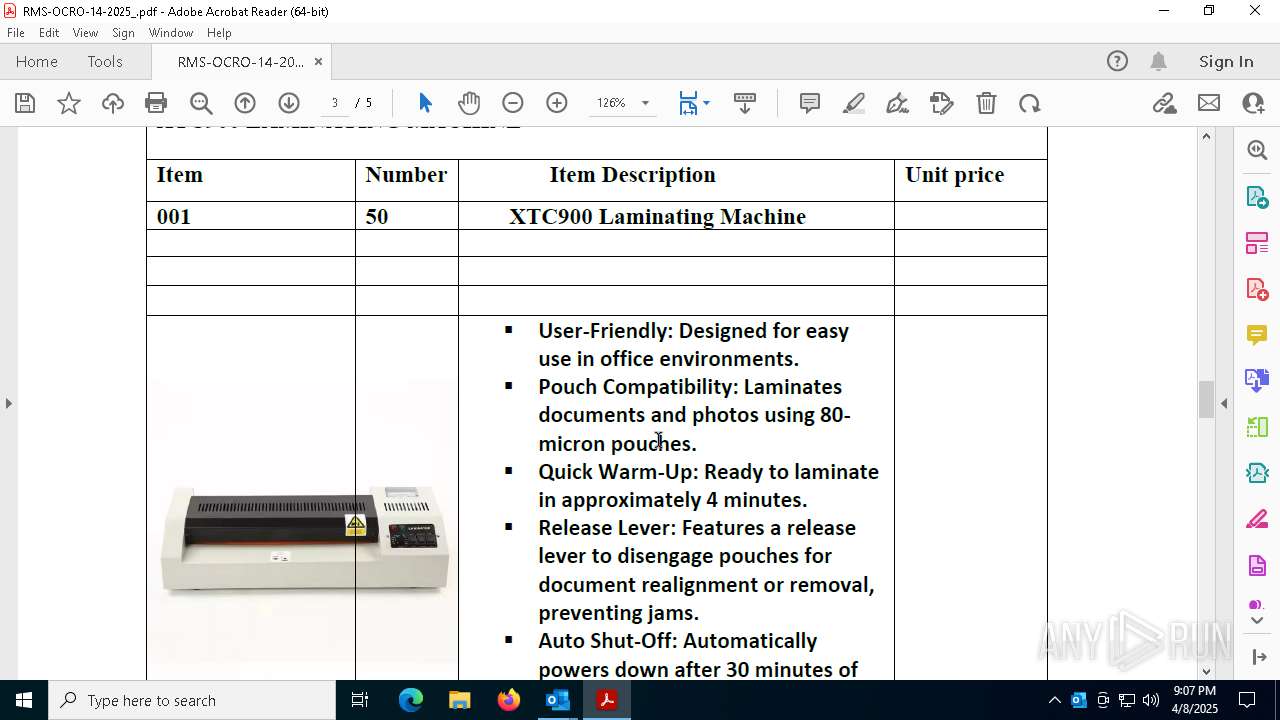Expand the right tools pane with arrow-bar icon

click(x=1258, y=657)
